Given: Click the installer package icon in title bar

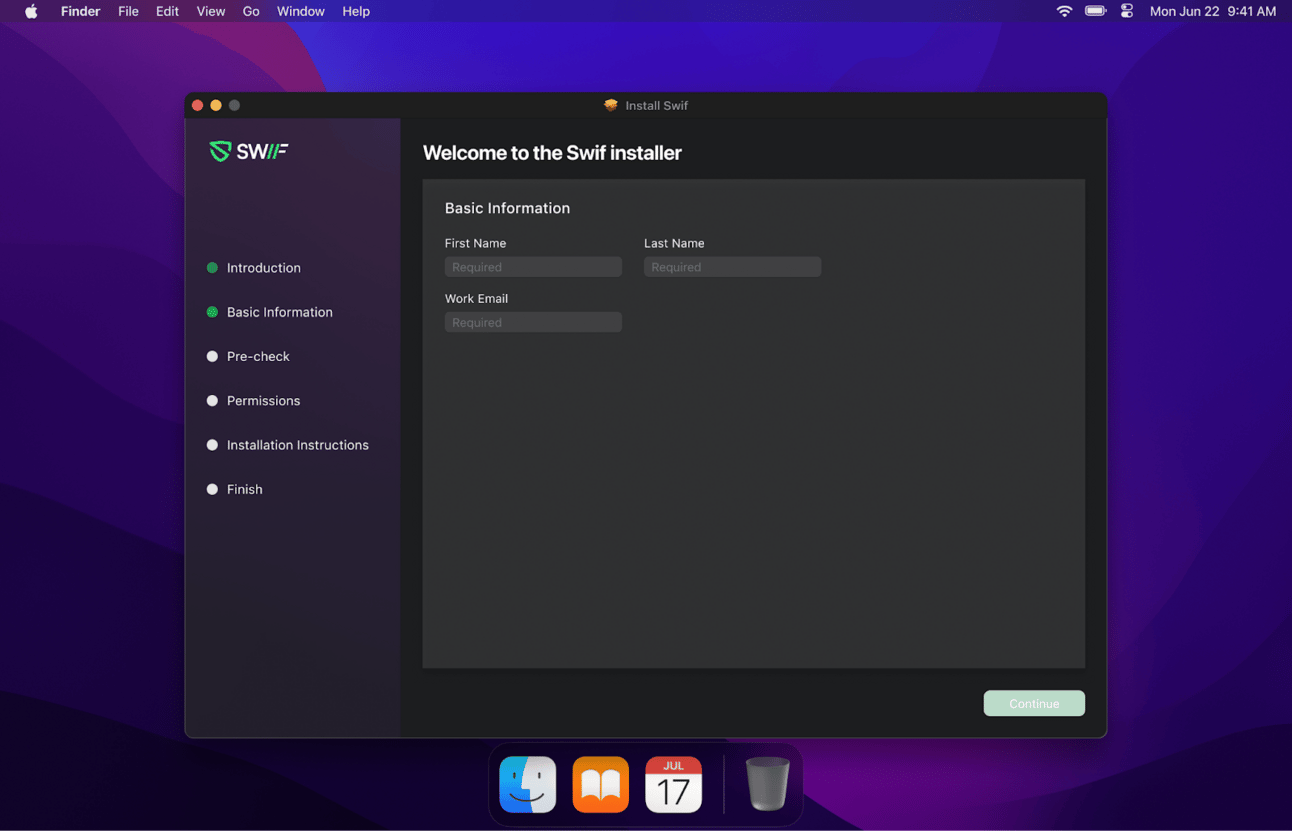Looking at the screenshot, I should click(610, 105).
